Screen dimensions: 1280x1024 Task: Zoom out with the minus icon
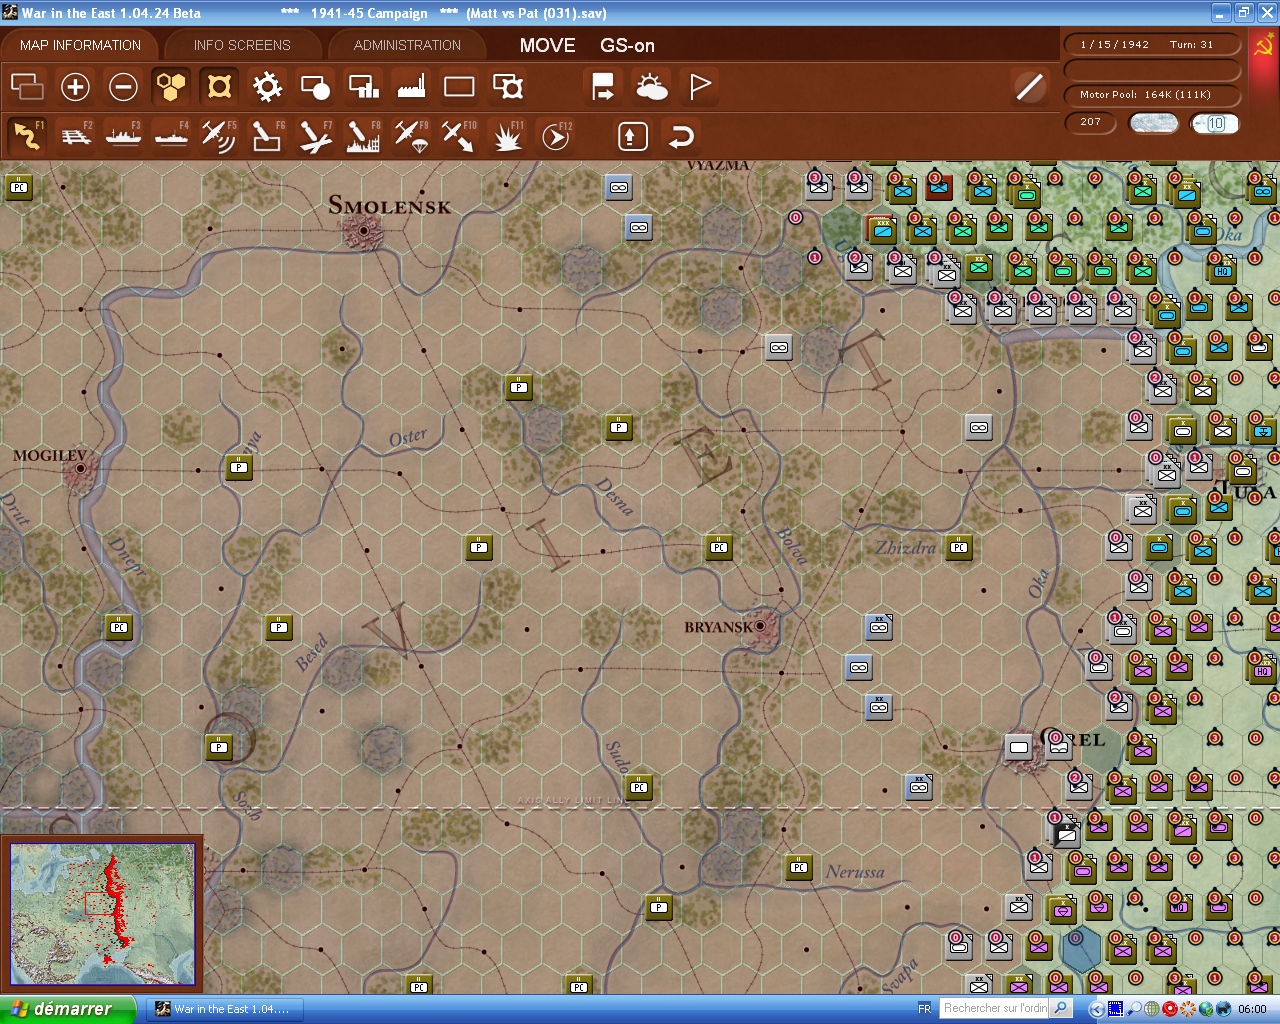(123, 87)
